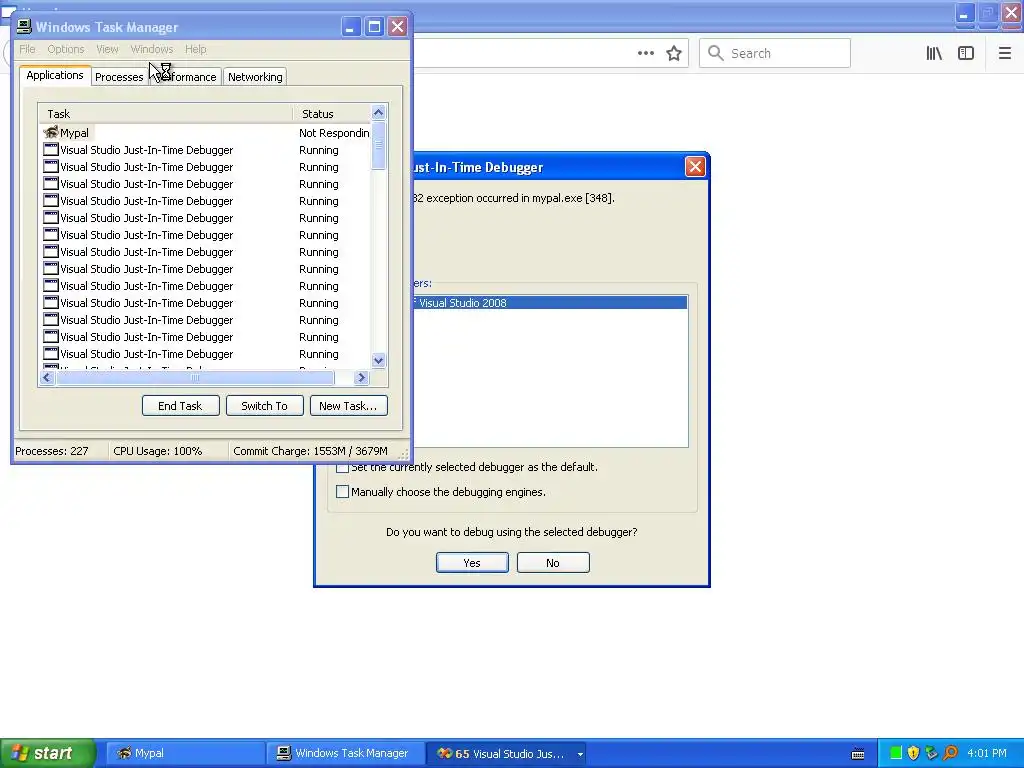Click the network/hardware tray icon

click(x=932, y=753)
